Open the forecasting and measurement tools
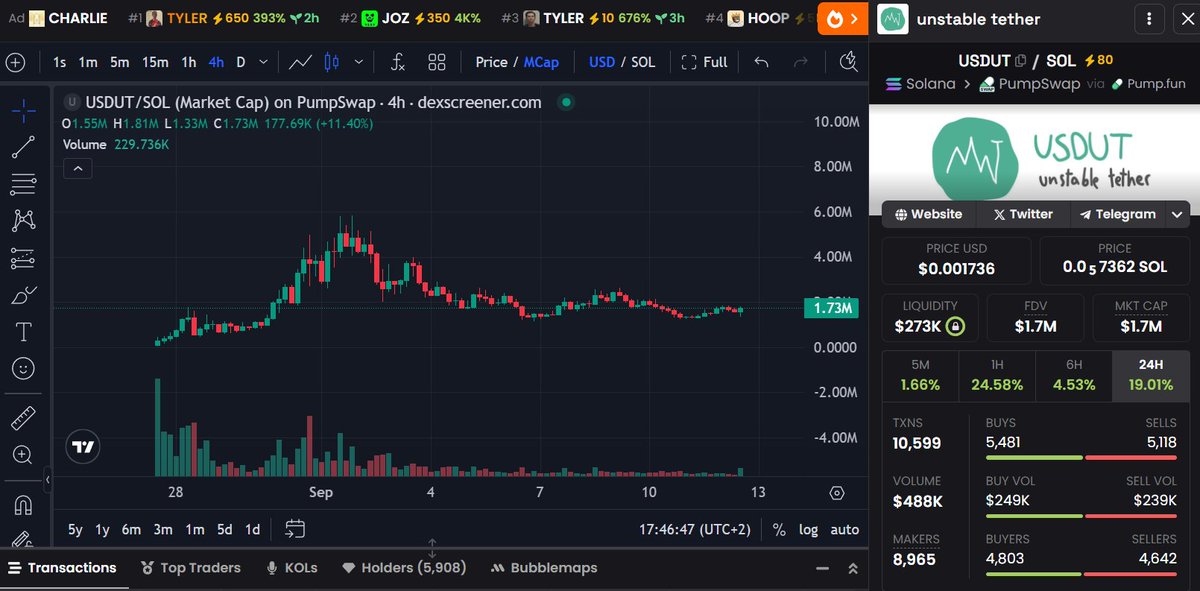This screenshot has width=1200, height=591. coord(23,258)
